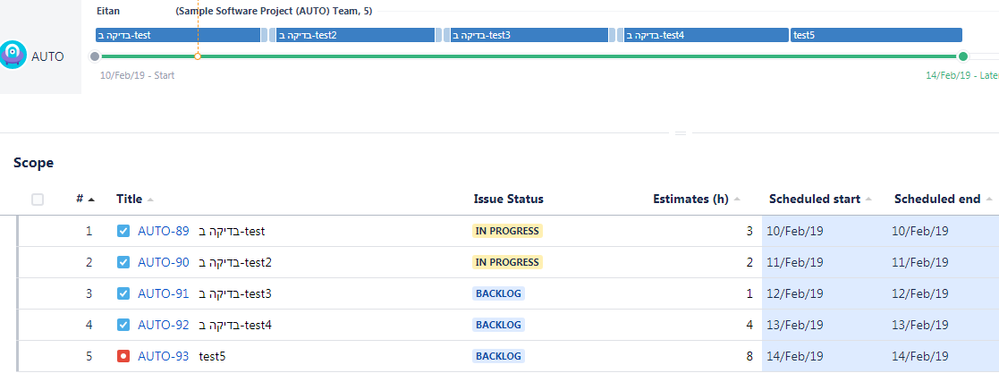Select the test3 bar in timeline
The height and width of the screenshot is (374, 999).
(529, 35)
